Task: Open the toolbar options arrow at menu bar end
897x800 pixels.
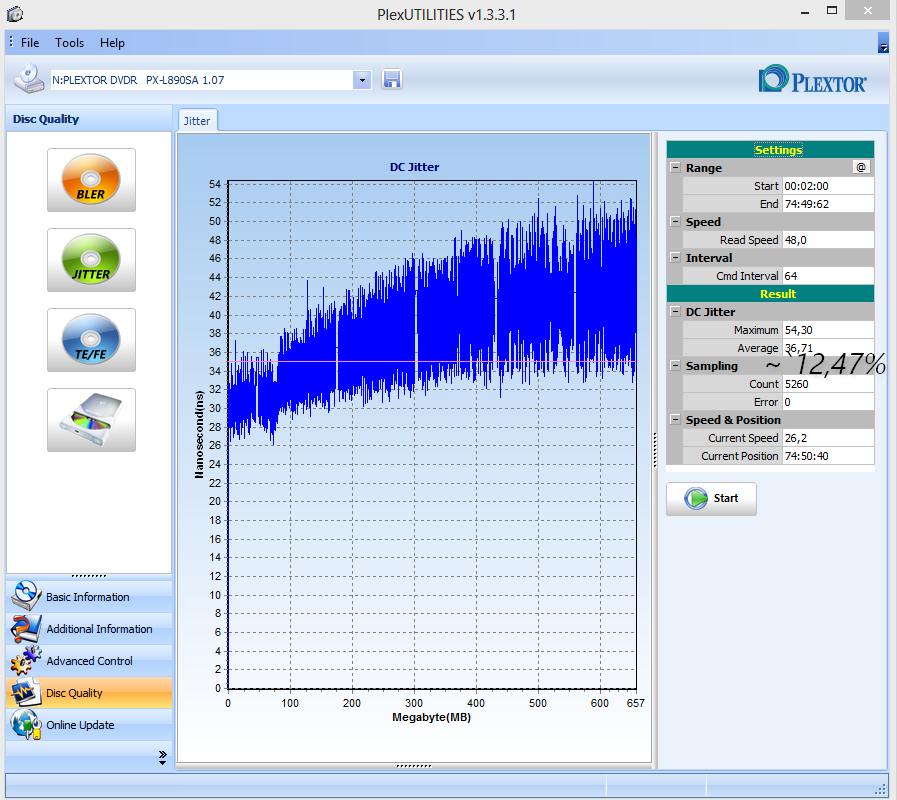Action: 883,43
